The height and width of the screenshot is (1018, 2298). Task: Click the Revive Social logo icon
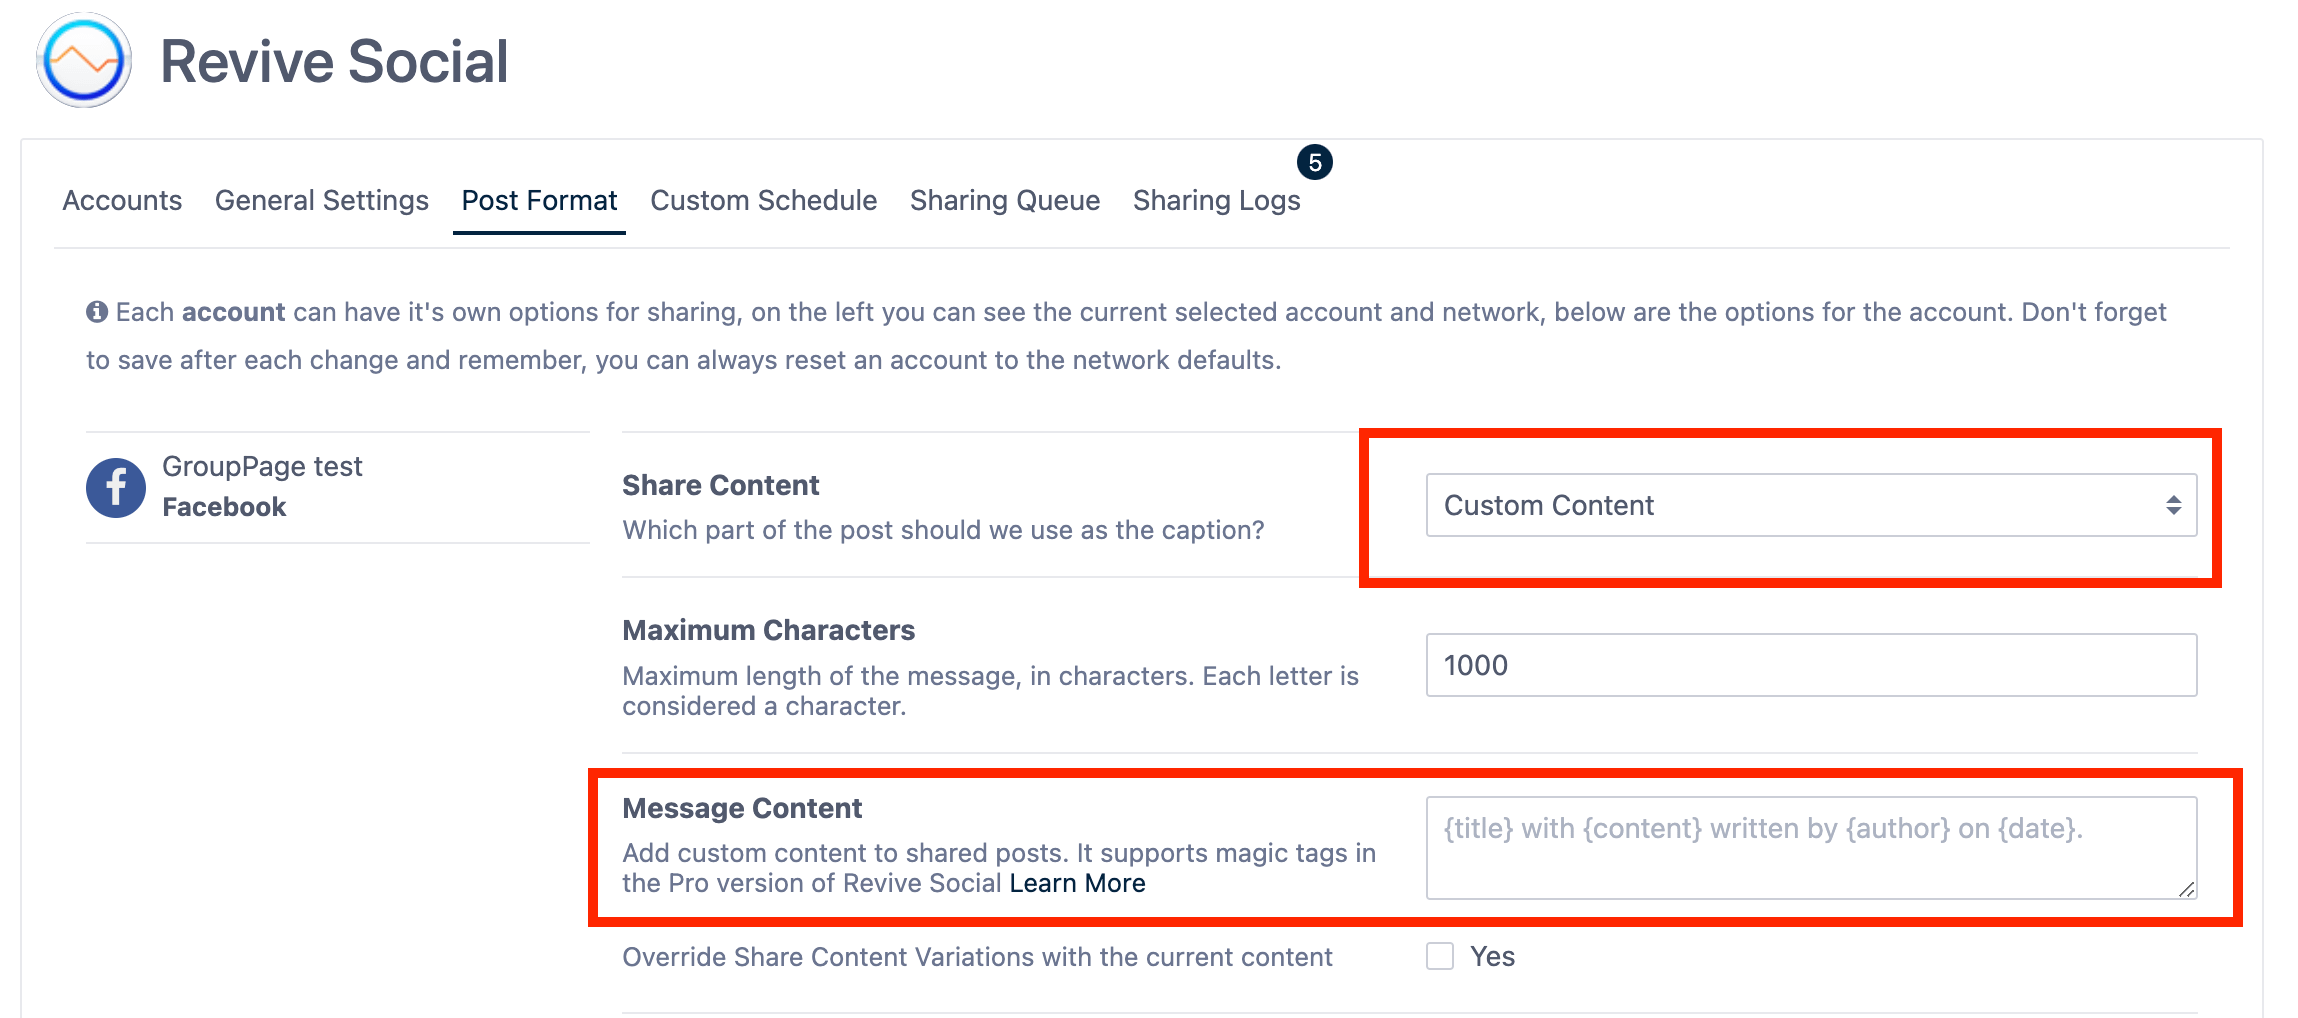pos(84,61)
